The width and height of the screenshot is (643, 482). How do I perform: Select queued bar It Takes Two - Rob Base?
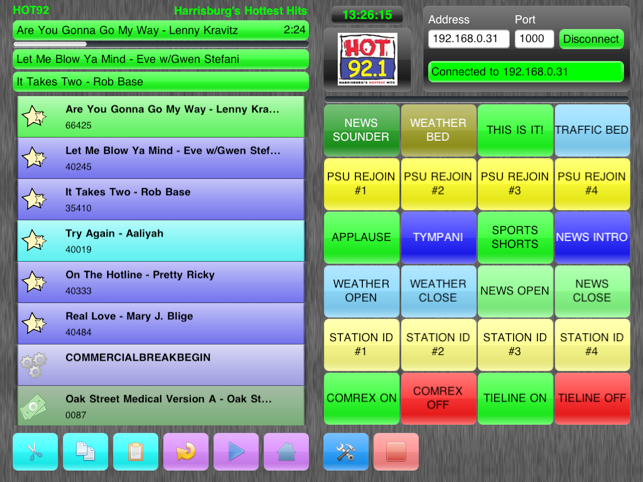click(x=161, y=82)
